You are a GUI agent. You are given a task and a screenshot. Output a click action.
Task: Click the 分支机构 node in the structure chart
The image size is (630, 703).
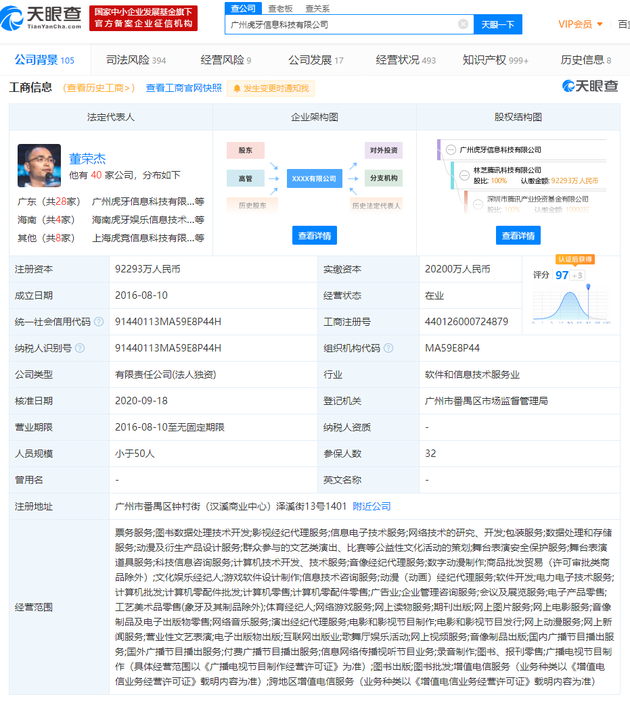coord(383,178)
